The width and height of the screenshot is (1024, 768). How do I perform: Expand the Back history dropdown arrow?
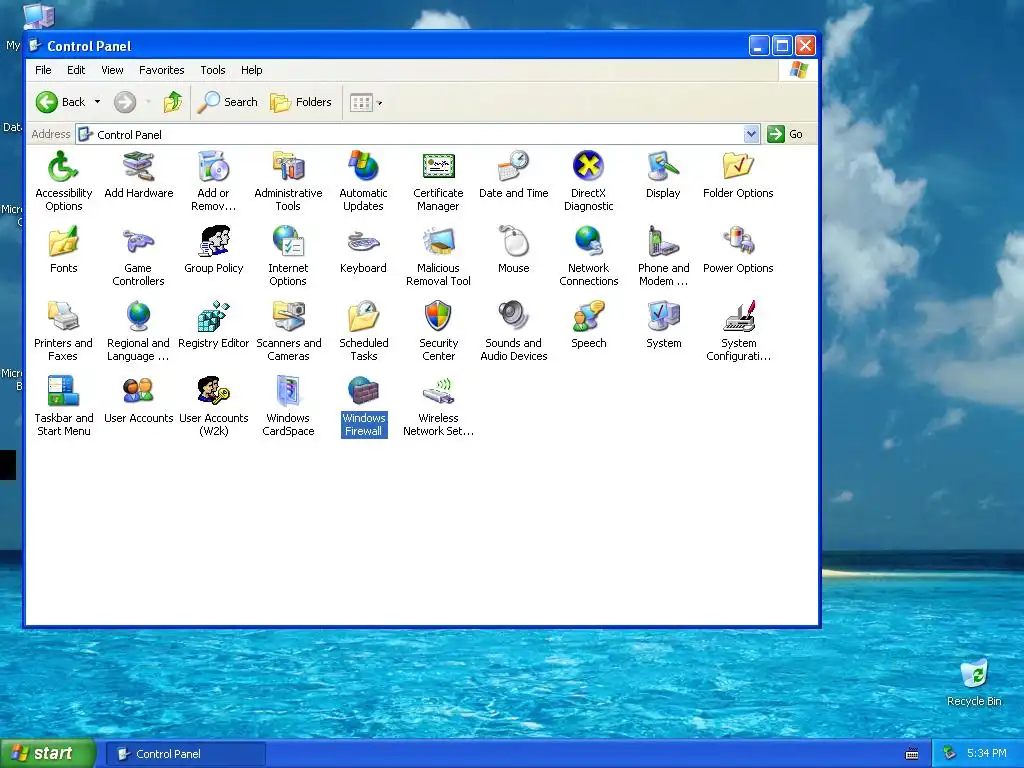(x=97, y=102)
